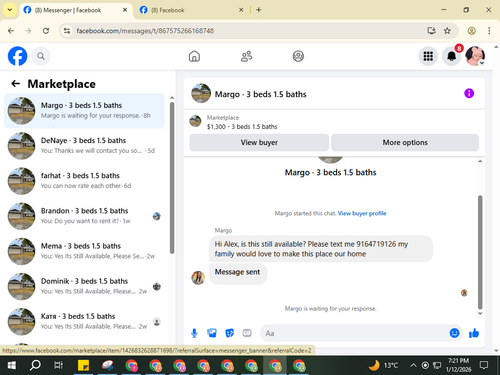Image resolution: width=500 pixels, height=375 pixels.
Task: Open Chrome three-dot menu
Action: (489, 31)
